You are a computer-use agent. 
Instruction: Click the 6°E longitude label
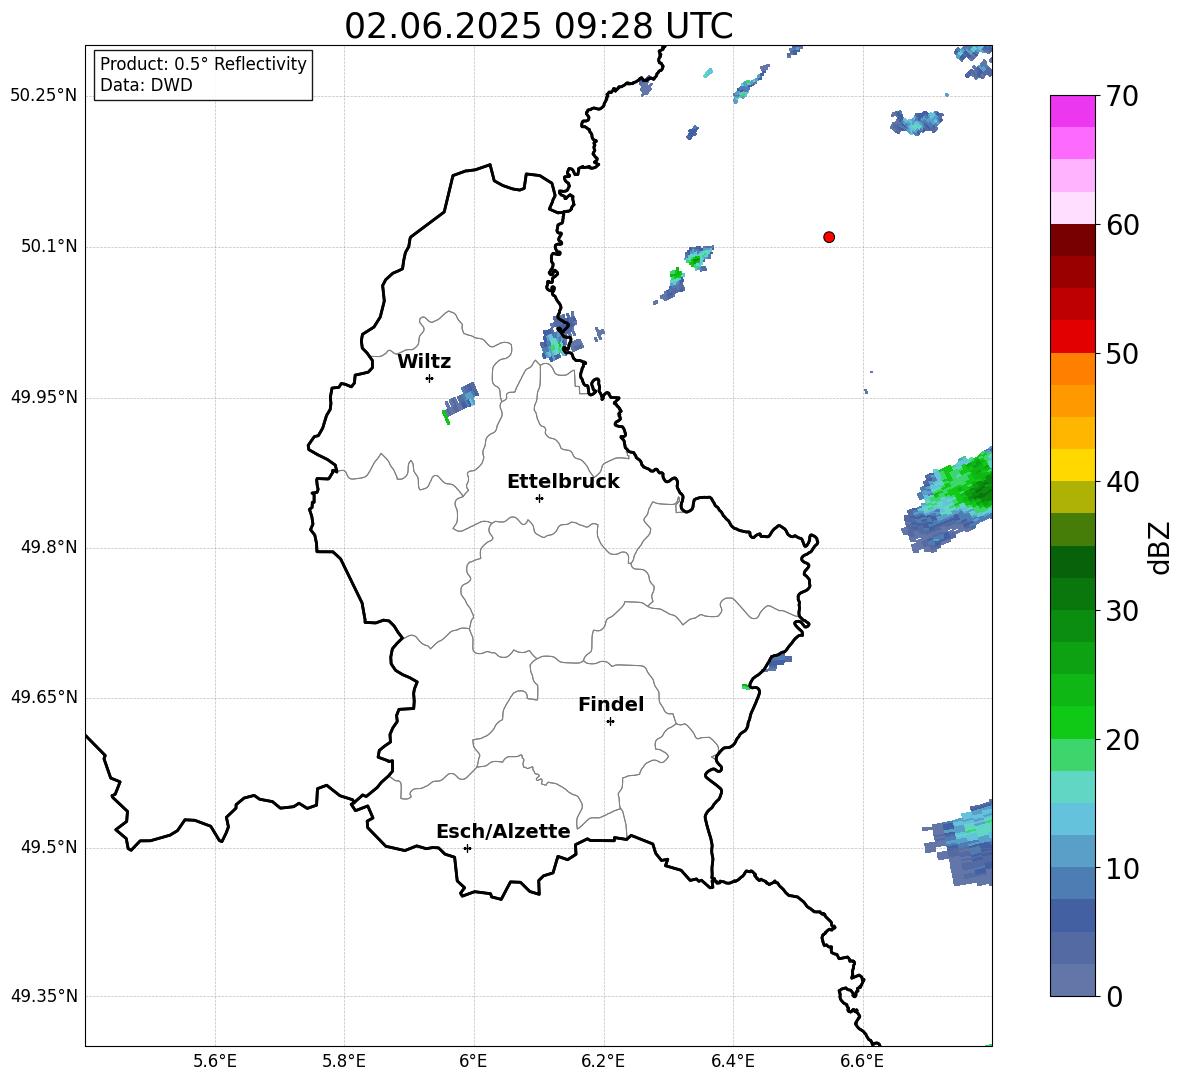[x=473, y=1061]
